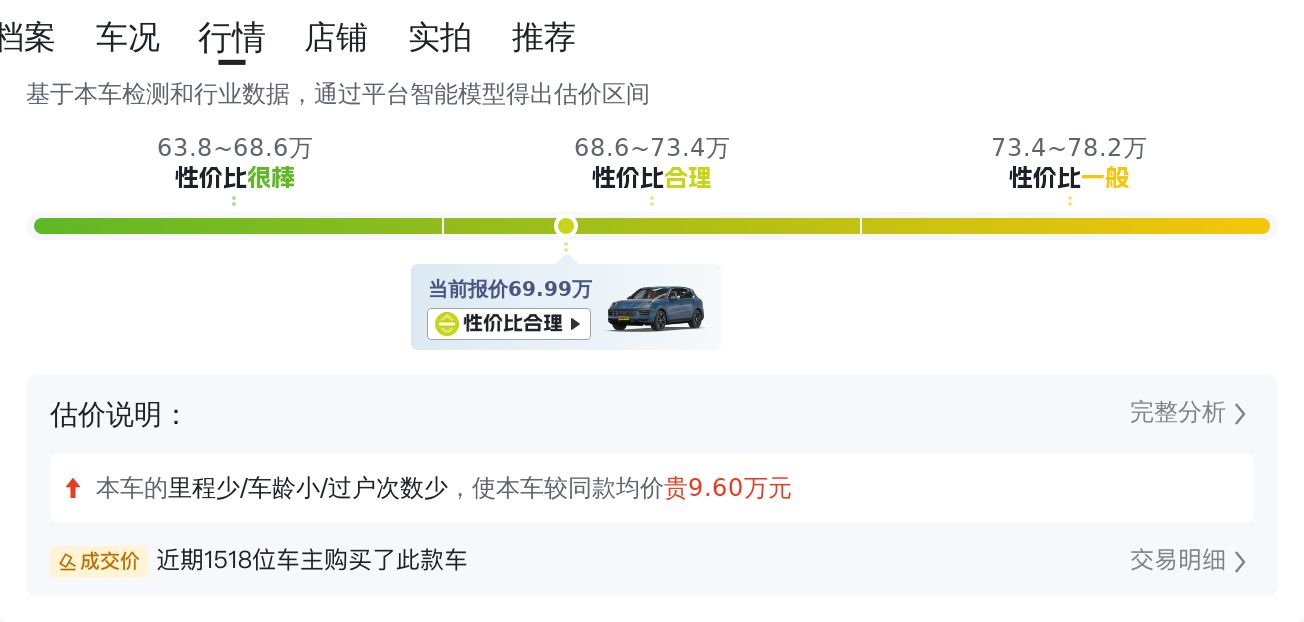Click the circular marker on the price bar
Screen dimensions: 1304x622
pos(566,226)
